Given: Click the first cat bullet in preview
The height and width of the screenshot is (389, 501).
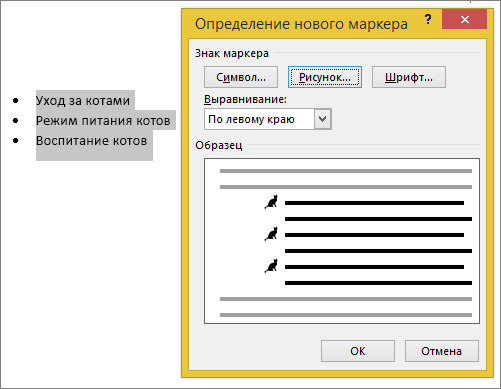Looking at the screenshot, I should 271,202.
